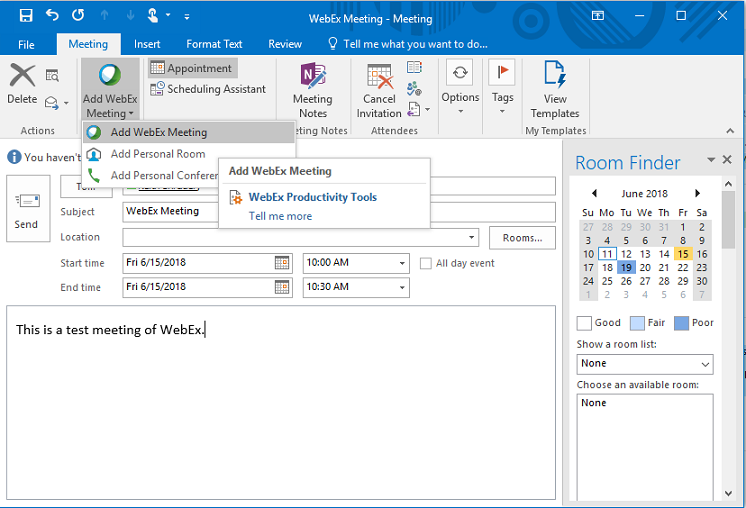746x508 pixels.
Task: Open the File tab
Action: [26, 44]
